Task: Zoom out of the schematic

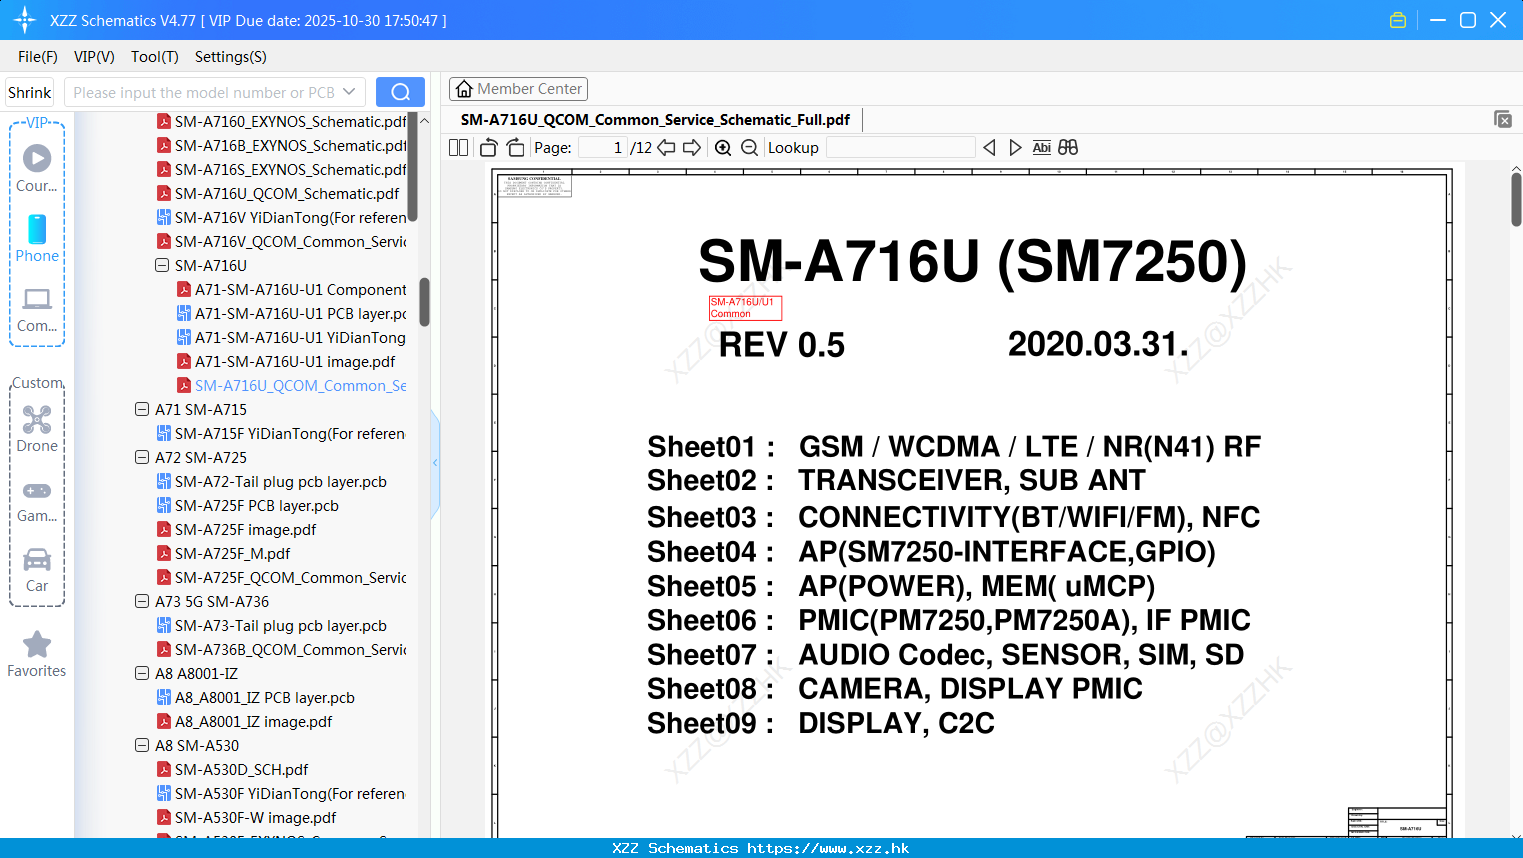Action: [749, 147]
